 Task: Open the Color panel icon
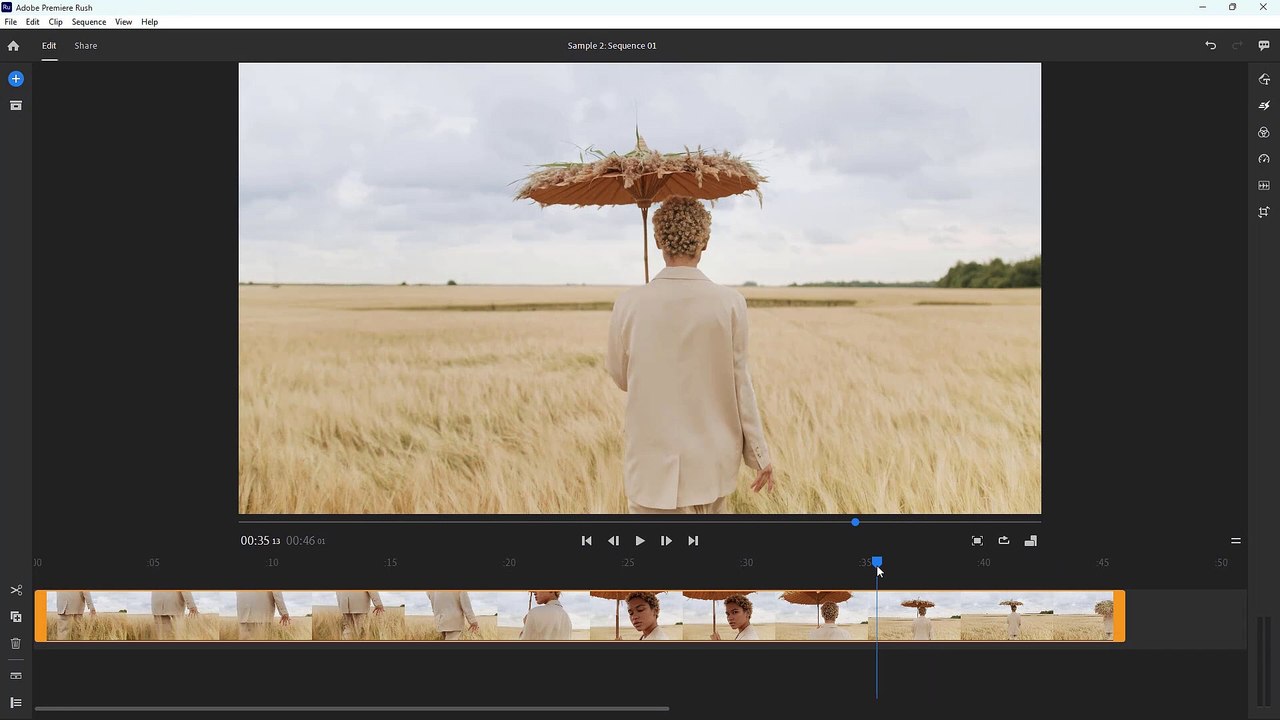[1264, 132]
